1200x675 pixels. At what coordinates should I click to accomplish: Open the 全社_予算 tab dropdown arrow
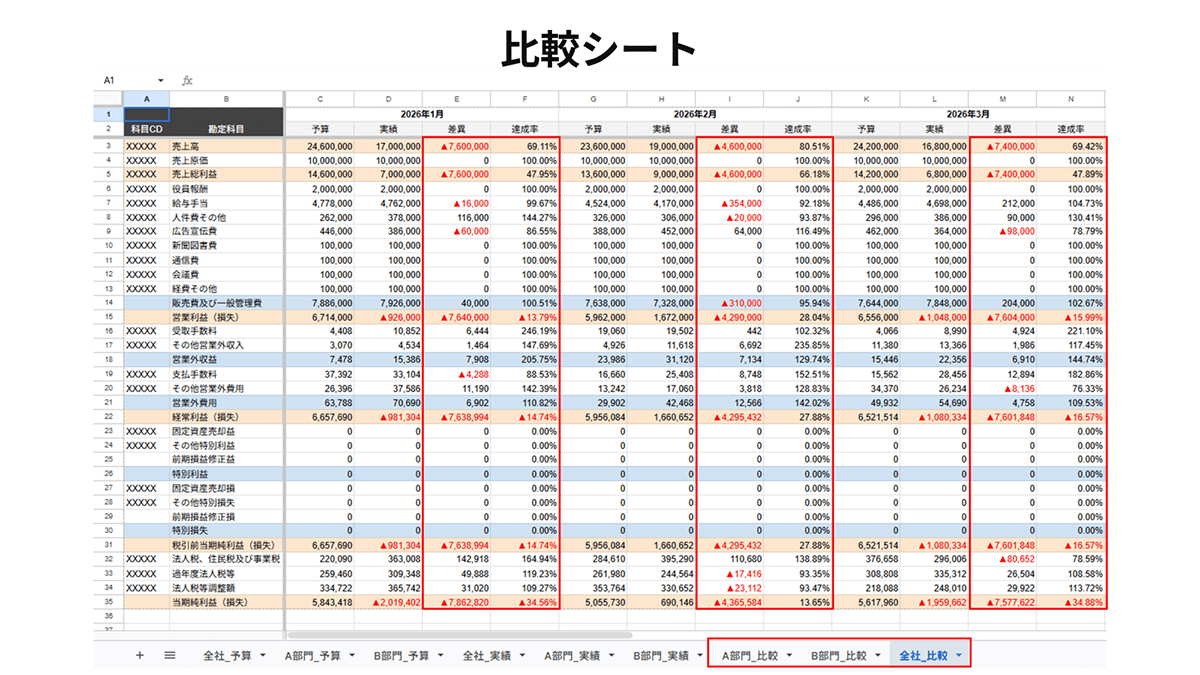[x=262, y=656]
